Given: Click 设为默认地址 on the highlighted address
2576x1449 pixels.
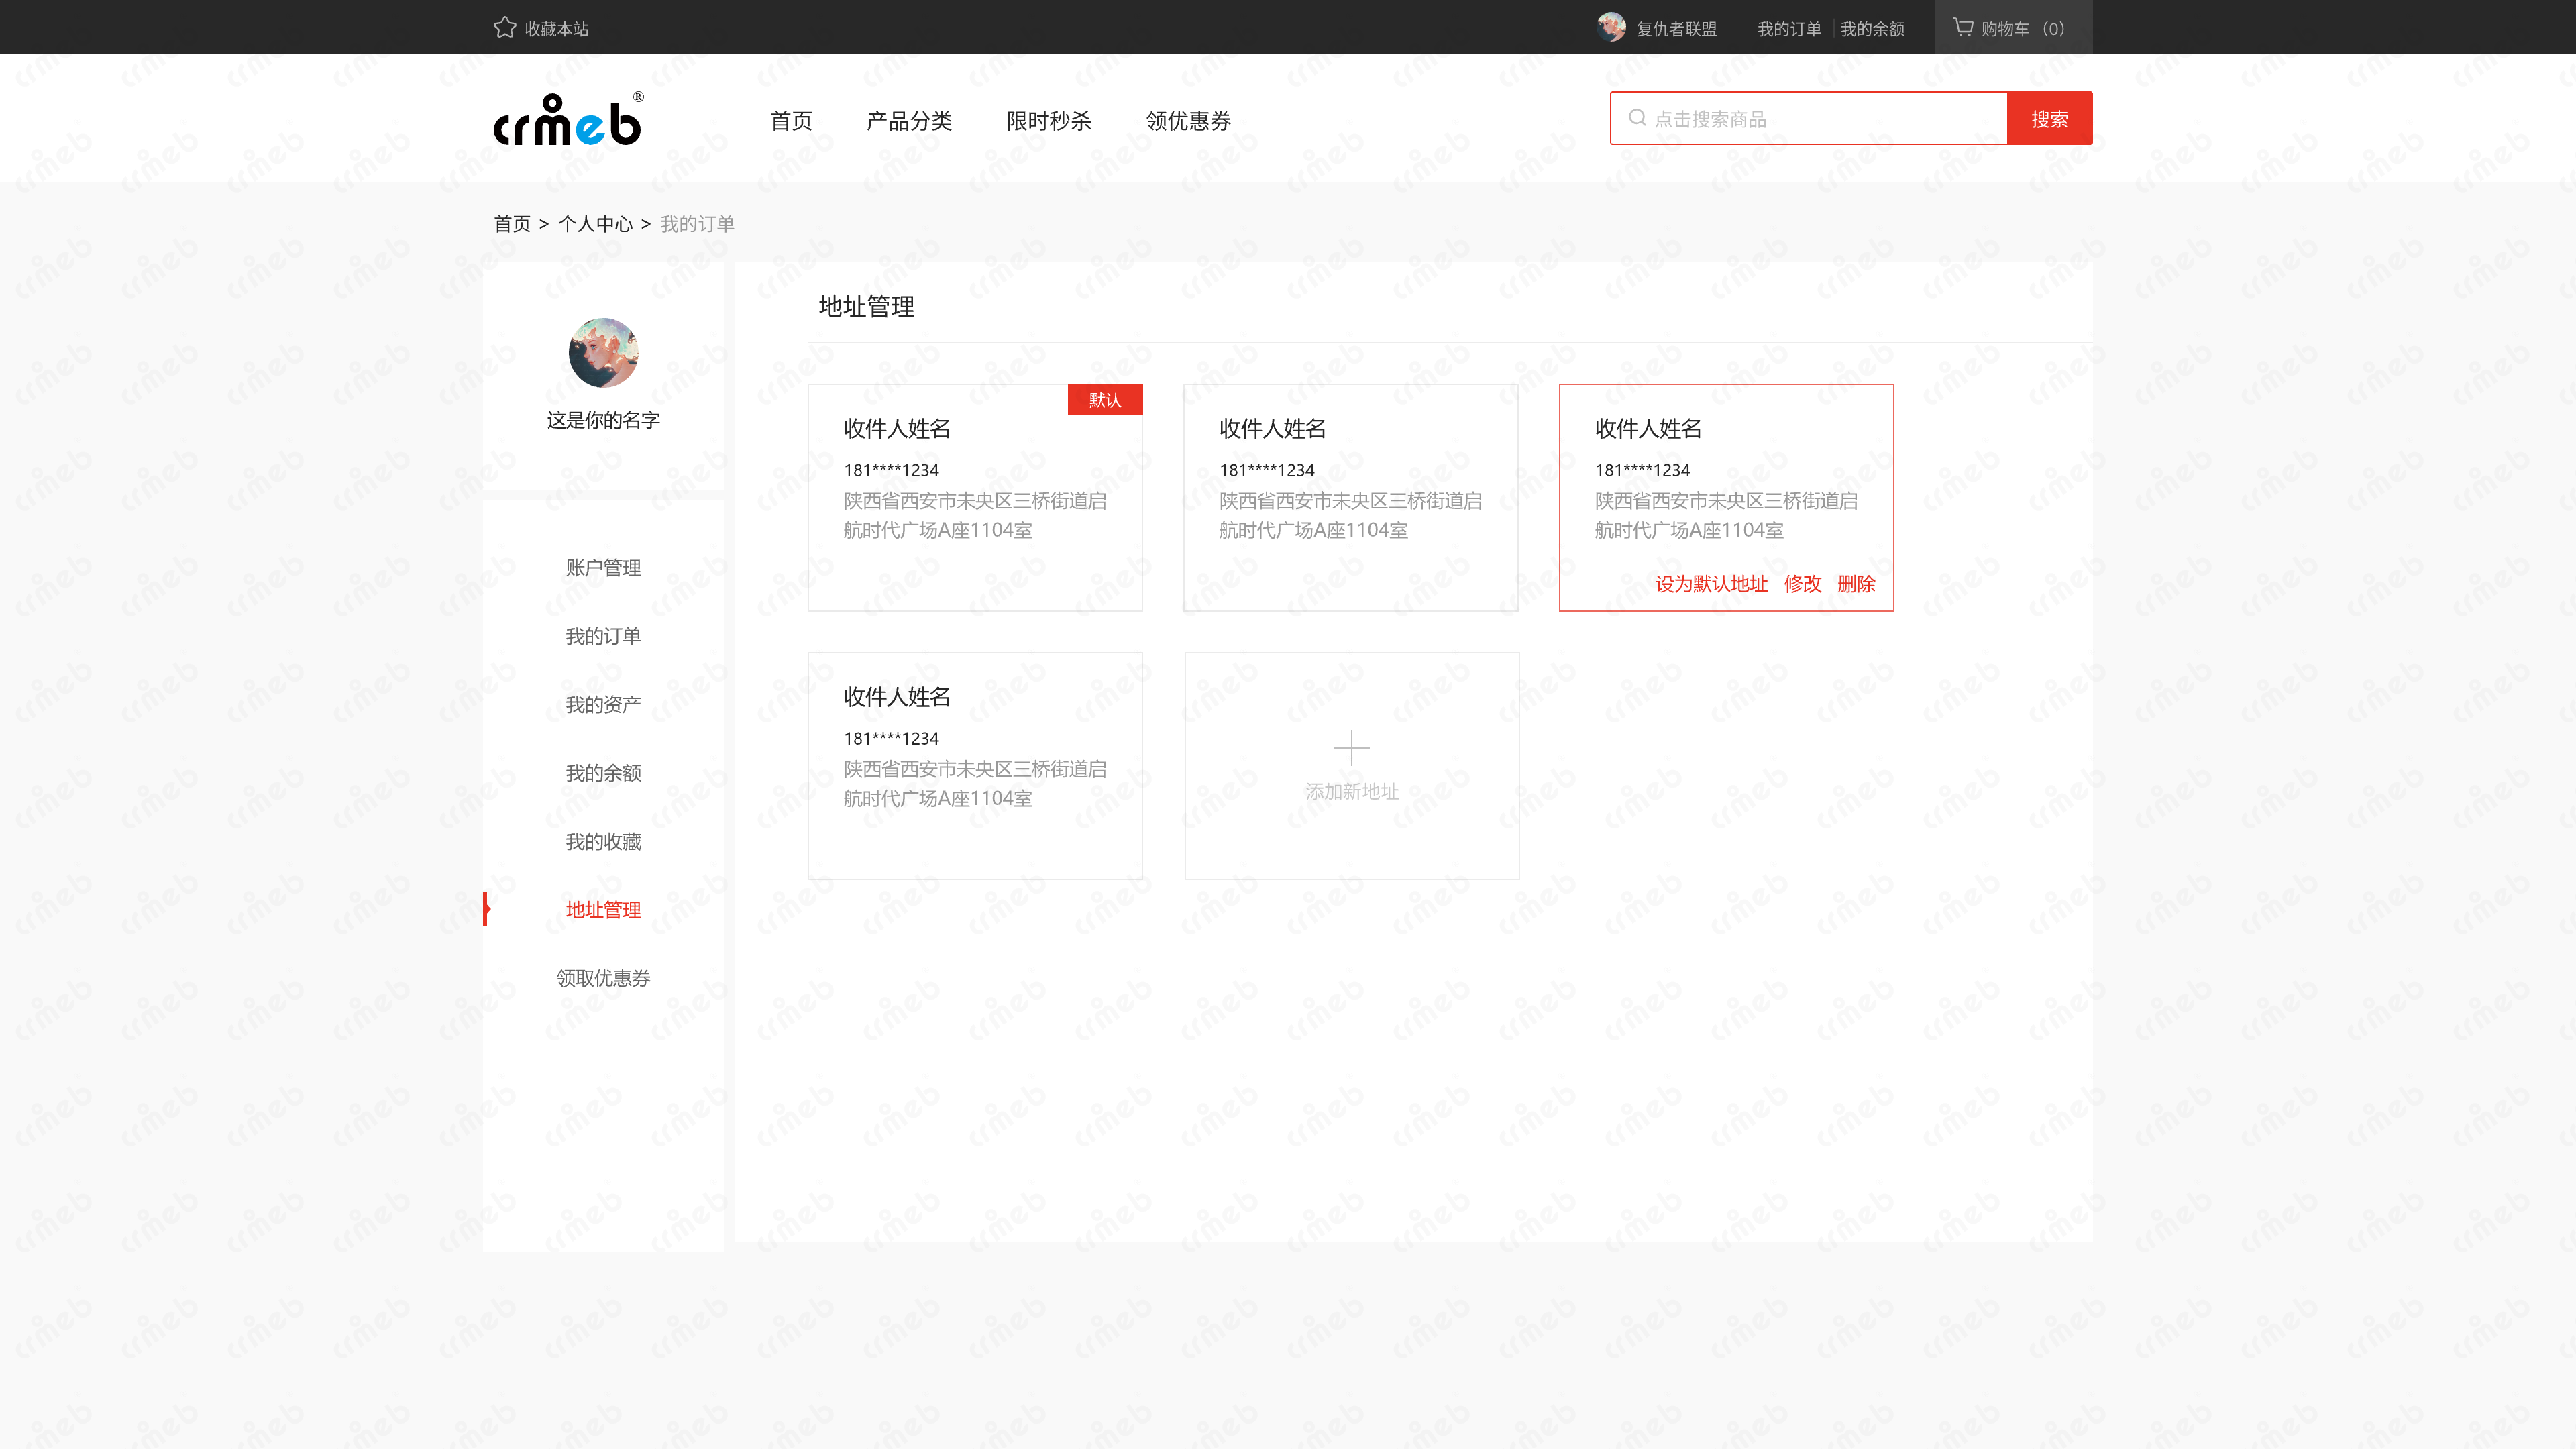Looking at the screenshot, I should [x=1711, y=584].
